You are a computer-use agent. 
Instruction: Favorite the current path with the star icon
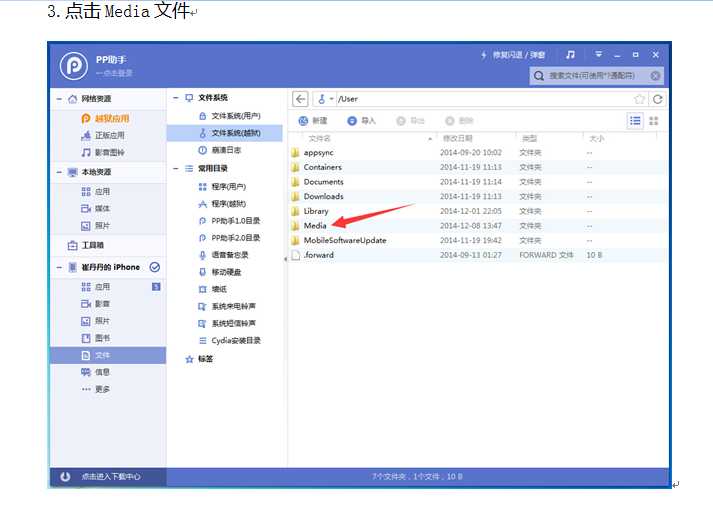coord(639,99)
